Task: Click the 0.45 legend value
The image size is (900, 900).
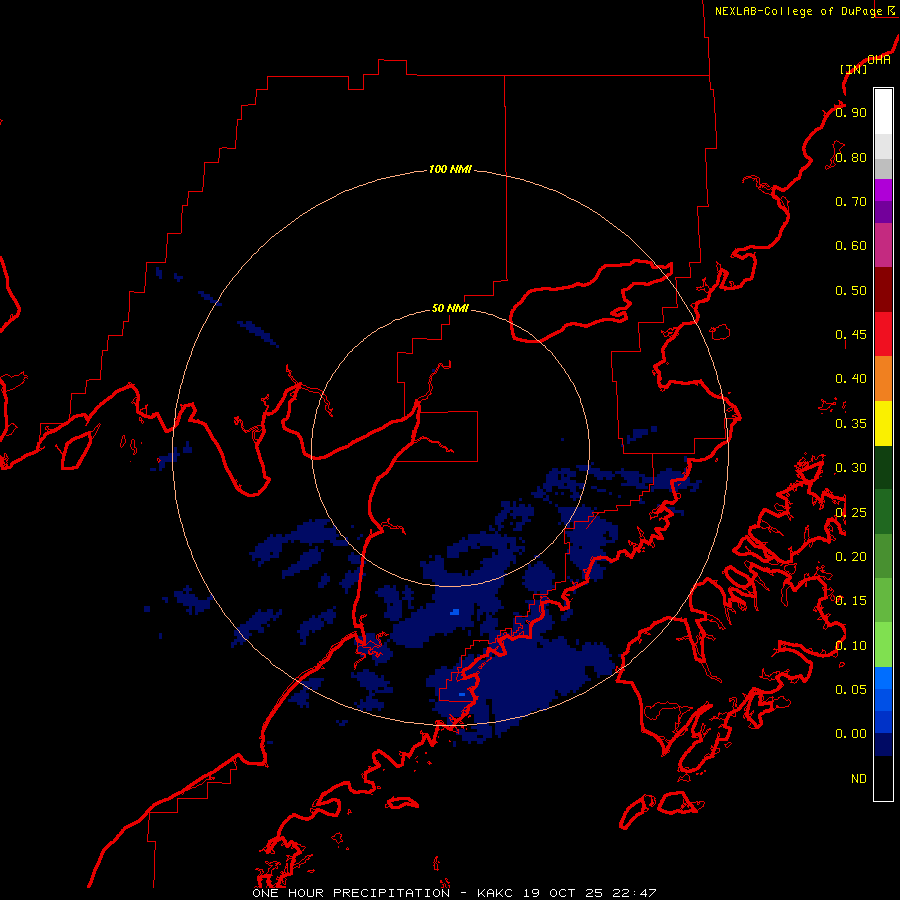Action: click(851, 334)
